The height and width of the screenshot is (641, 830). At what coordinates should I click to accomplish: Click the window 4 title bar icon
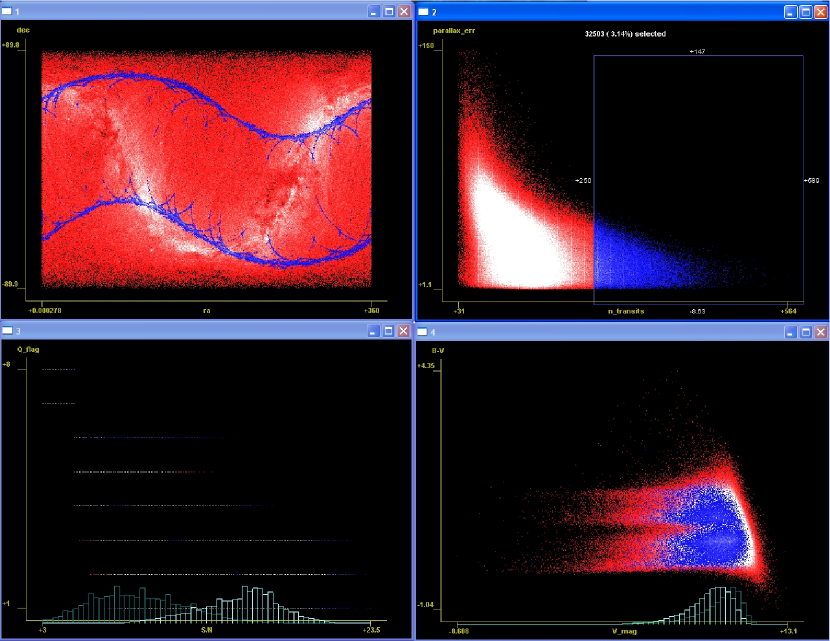pos(423,330)
